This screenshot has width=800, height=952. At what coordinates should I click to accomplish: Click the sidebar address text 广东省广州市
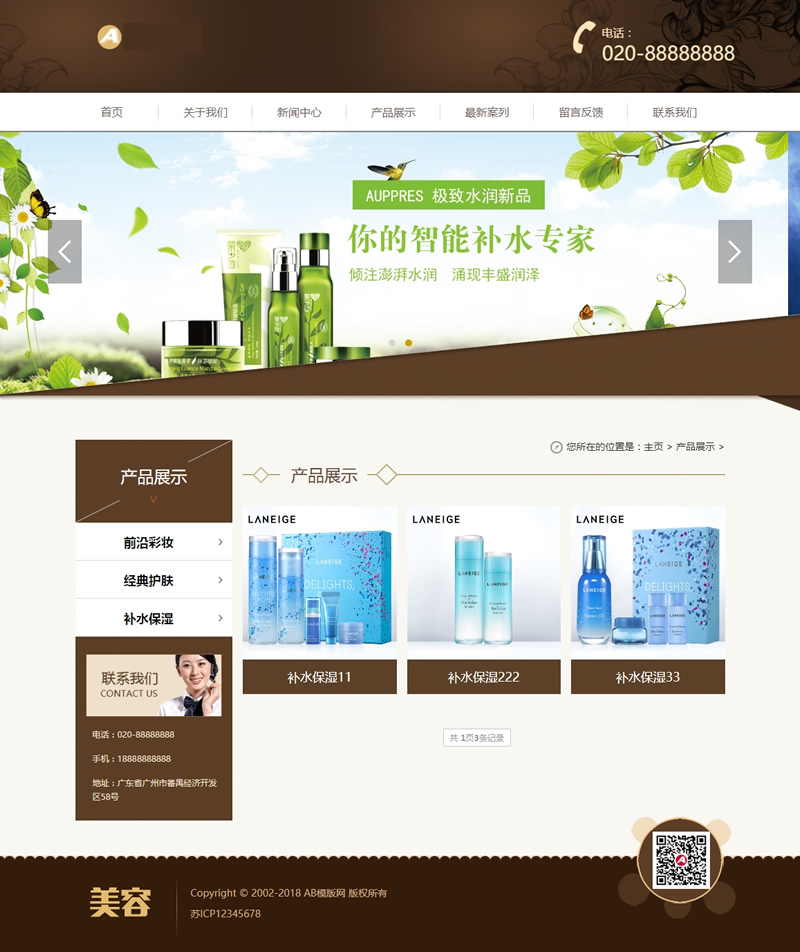154,790
